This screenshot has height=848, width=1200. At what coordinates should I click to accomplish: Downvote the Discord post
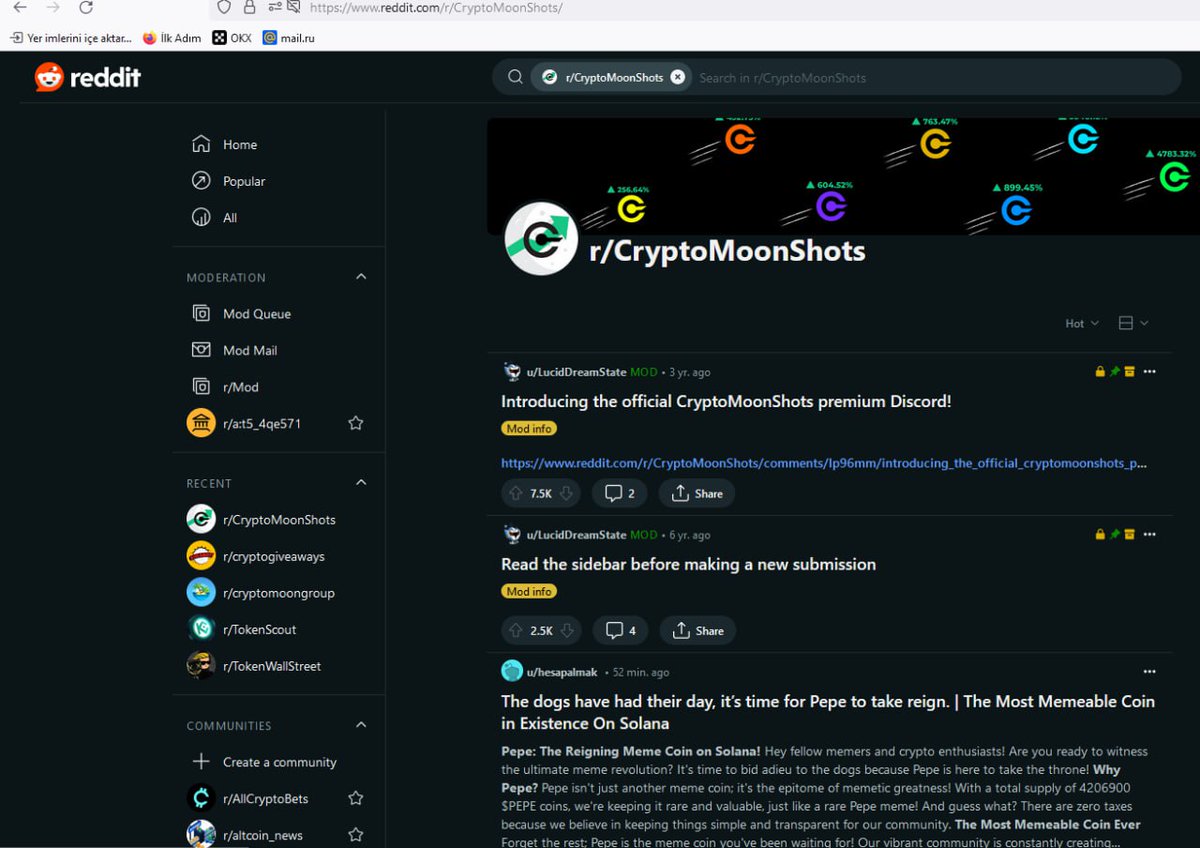(x=566, y=493)
